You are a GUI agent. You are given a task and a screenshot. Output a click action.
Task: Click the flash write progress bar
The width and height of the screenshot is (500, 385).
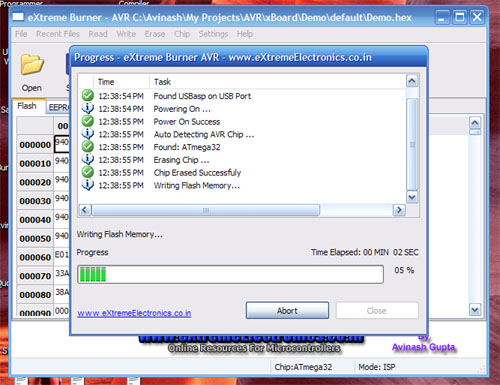click(230, 275)
